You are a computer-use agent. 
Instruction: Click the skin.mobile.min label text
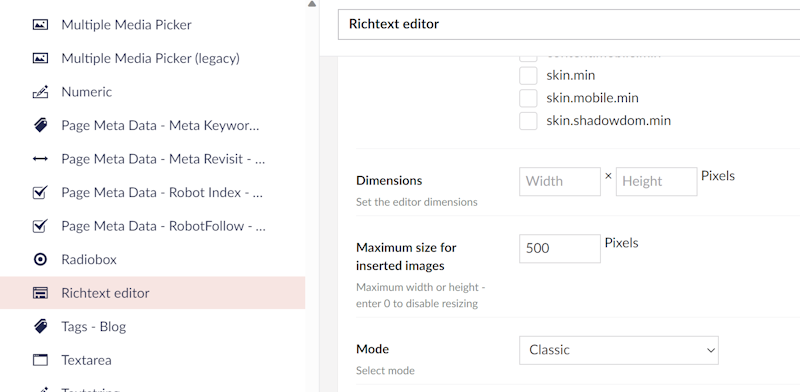point(592,98)
